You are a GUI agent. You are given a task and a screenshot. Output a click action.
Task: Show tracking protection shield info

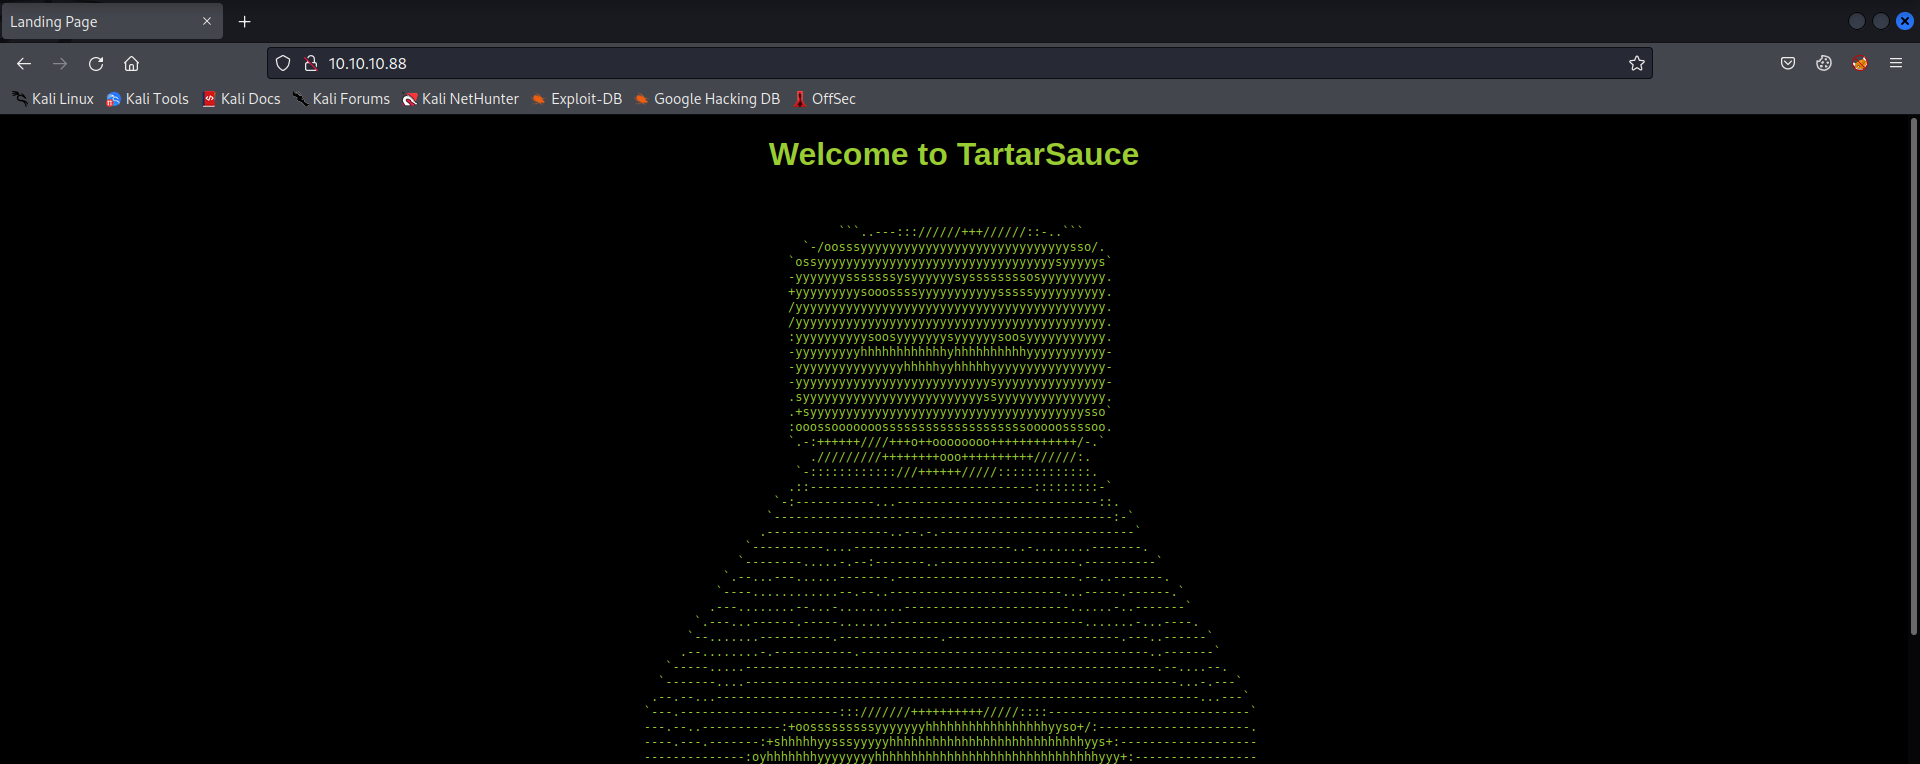point(283,63)
